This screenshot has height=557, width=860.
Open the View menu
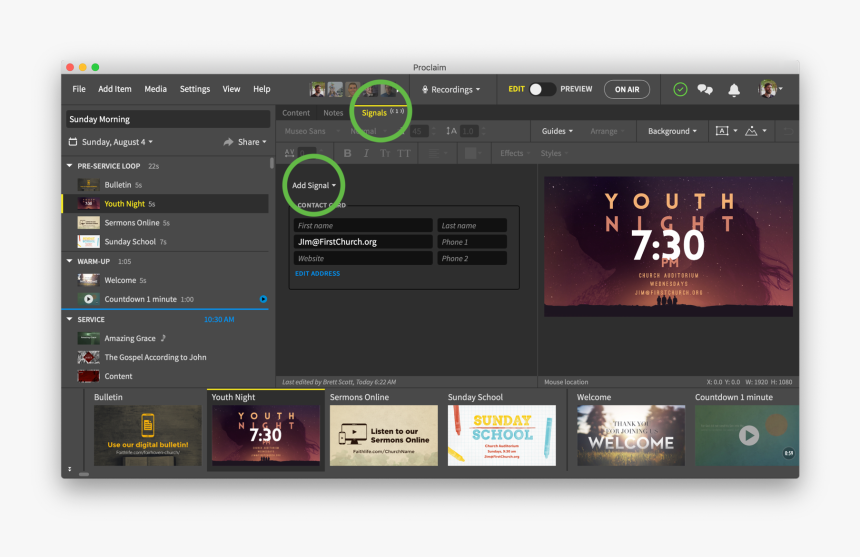click(231, 89)
